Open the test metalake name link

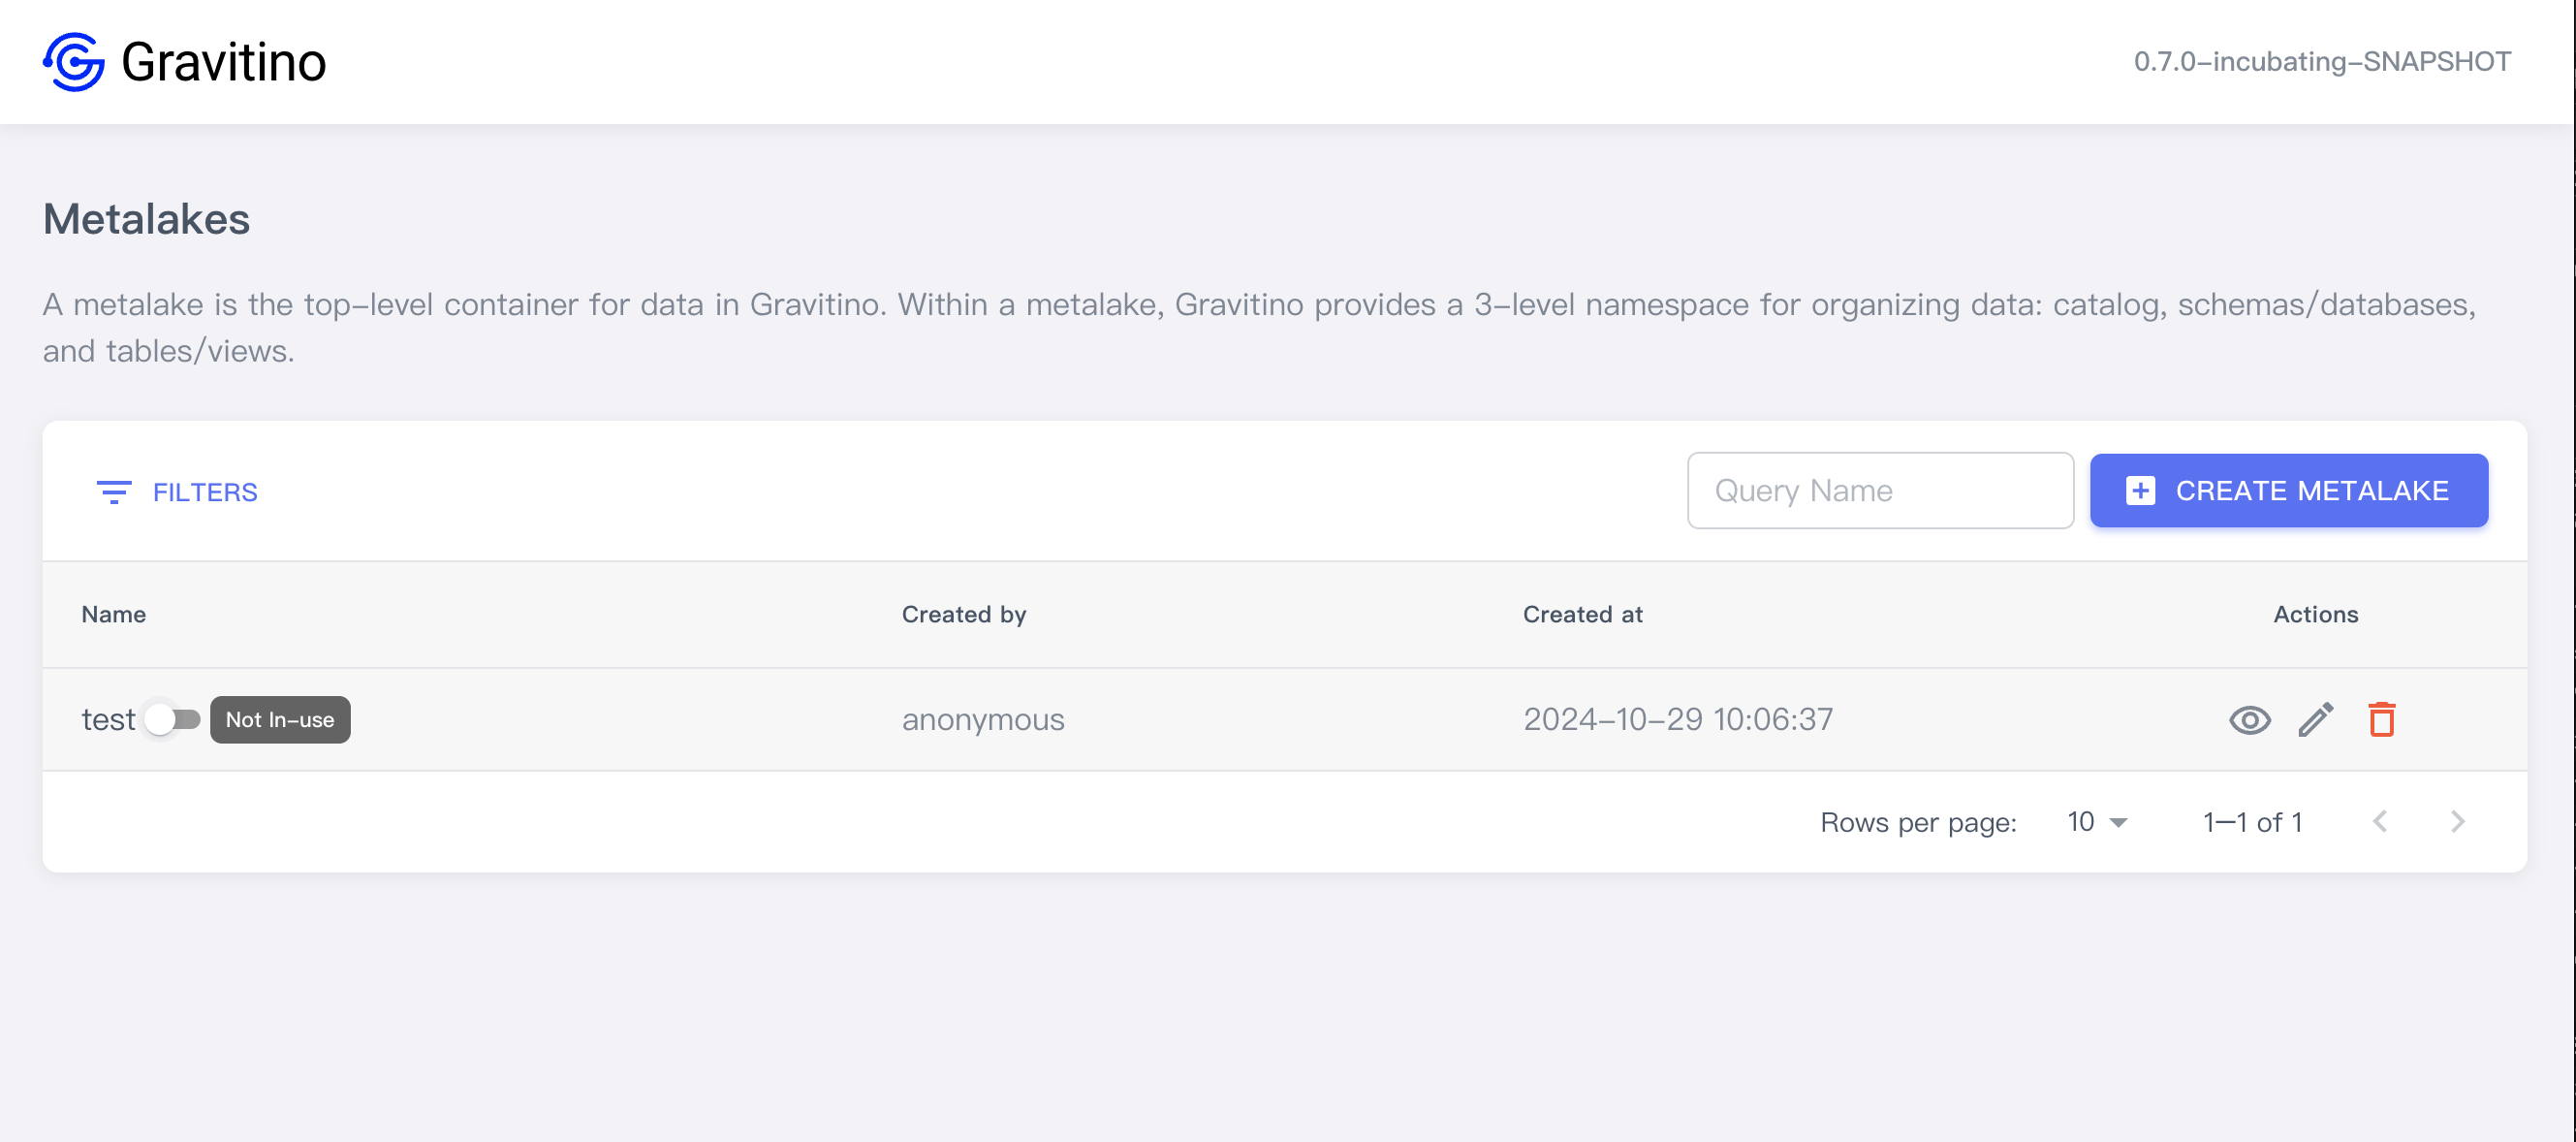108,719
